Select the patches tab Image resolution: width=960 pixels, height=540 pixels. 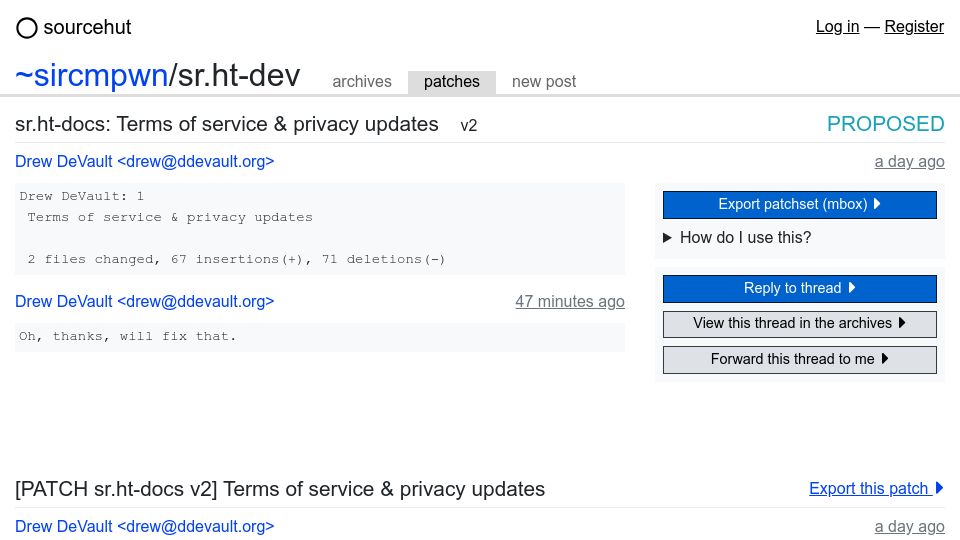coord(452,82)
